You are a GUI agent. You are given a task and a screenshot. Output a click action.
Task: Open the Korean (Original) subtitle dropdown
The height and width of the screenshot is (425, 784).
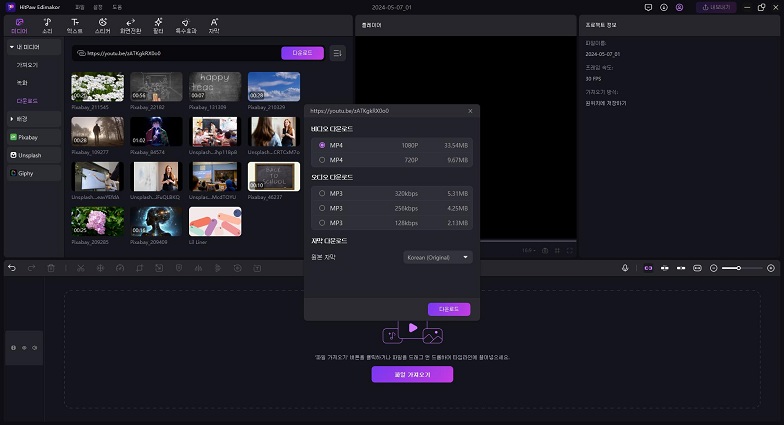click(x=438, y=257)
